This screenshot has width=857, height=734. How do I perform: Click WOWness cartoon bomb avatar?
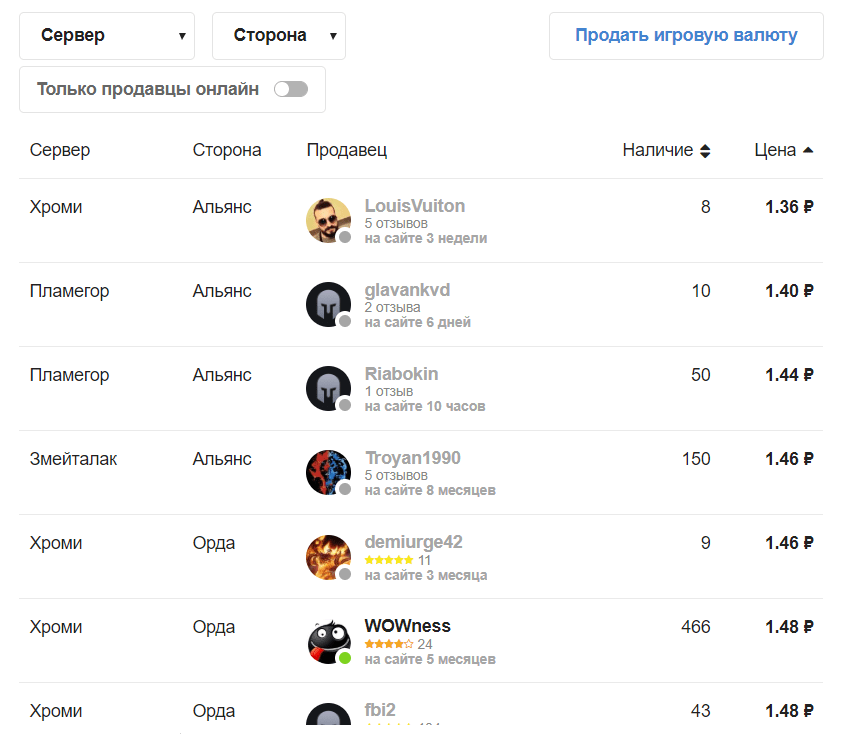pyautogui.click(x=328, y=640)
